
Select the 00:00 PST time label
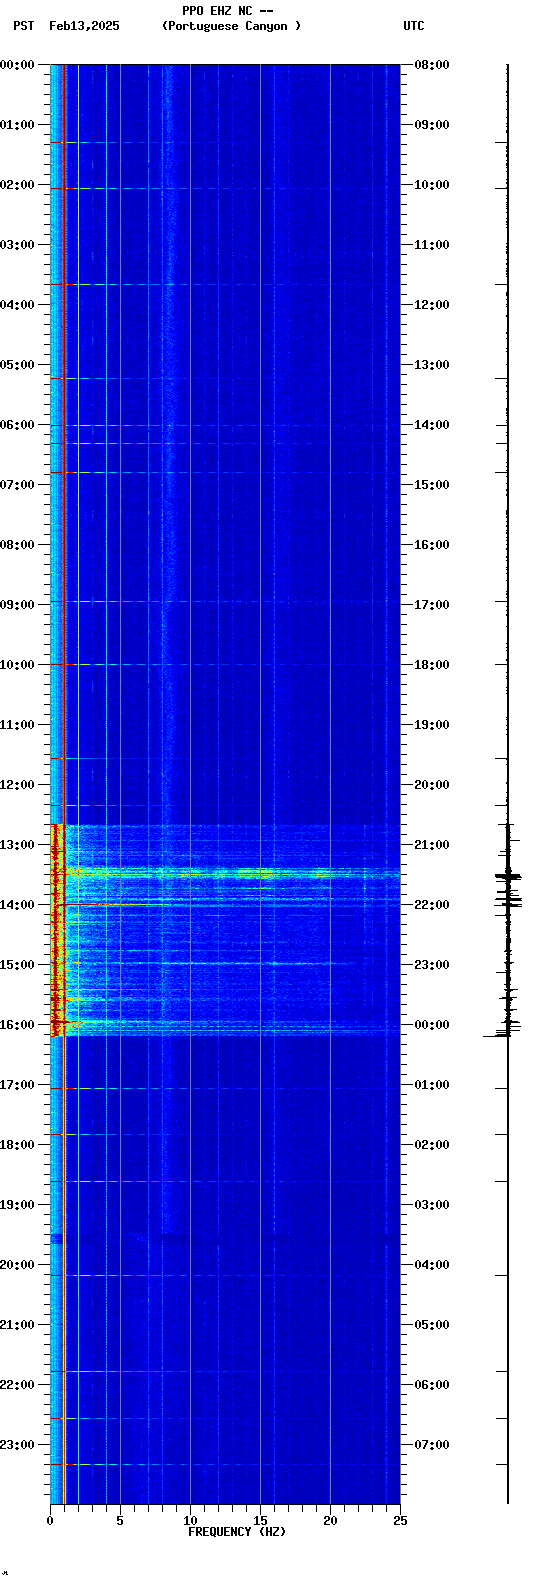tap(18, 65)
